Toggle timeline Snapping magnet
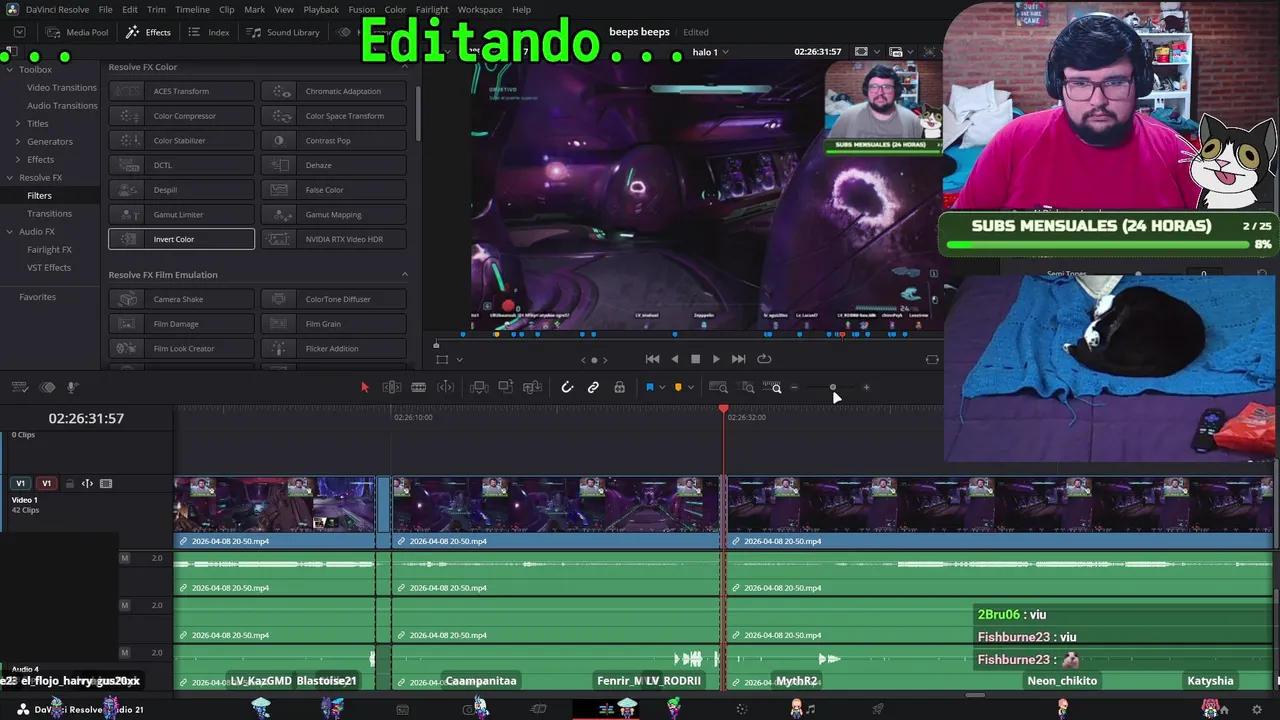The width and height of the screenshot is (1280, 720). tap(567, 387)
